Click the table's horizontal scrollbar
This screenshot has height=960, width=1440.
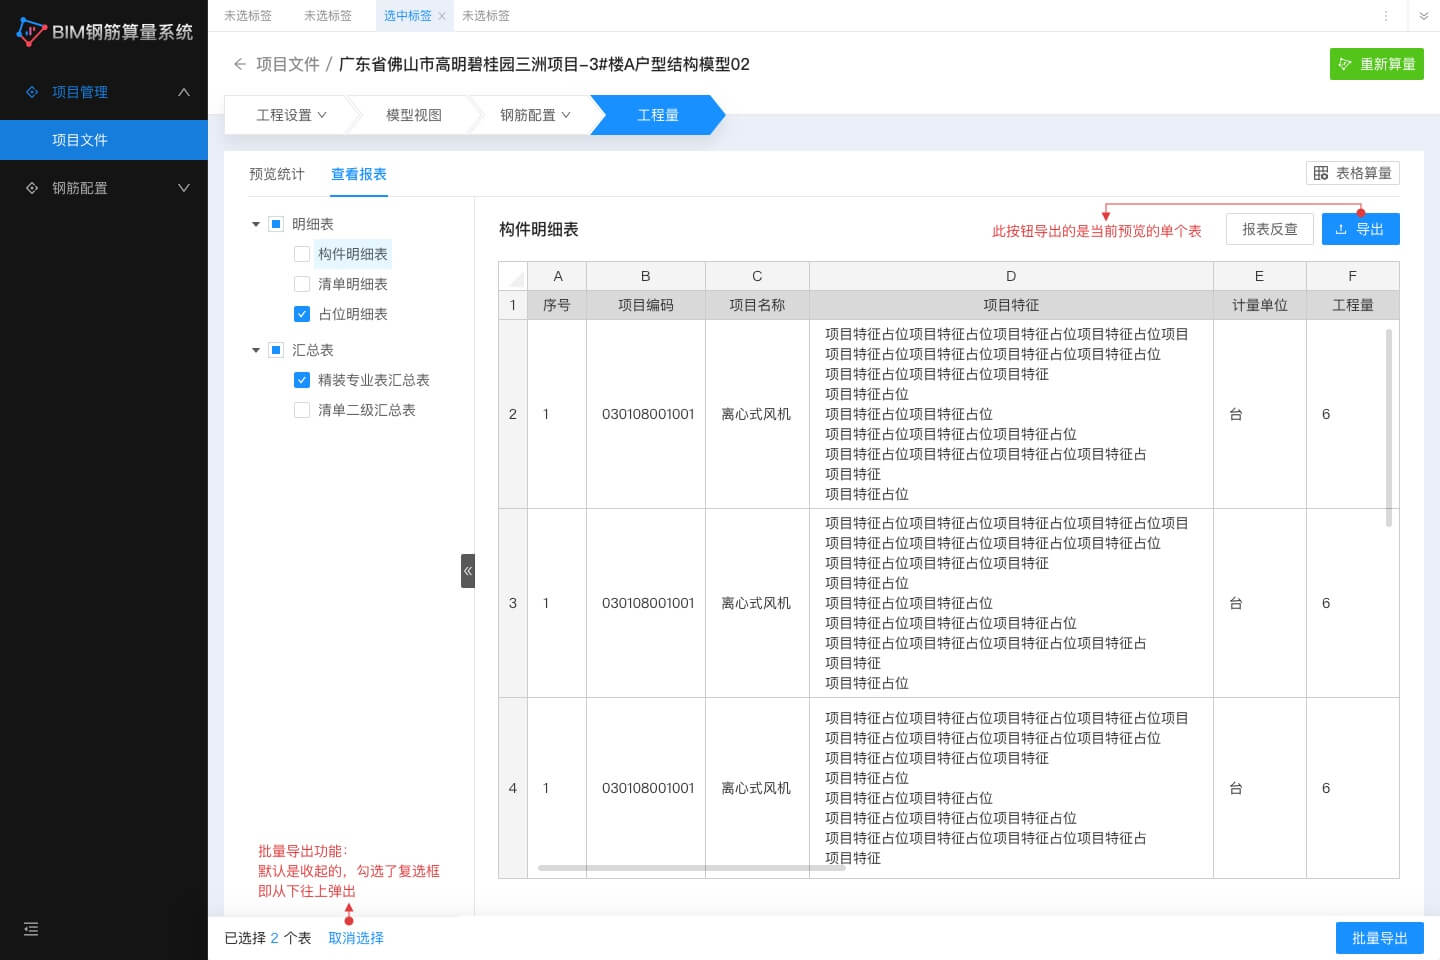(690, 868)
